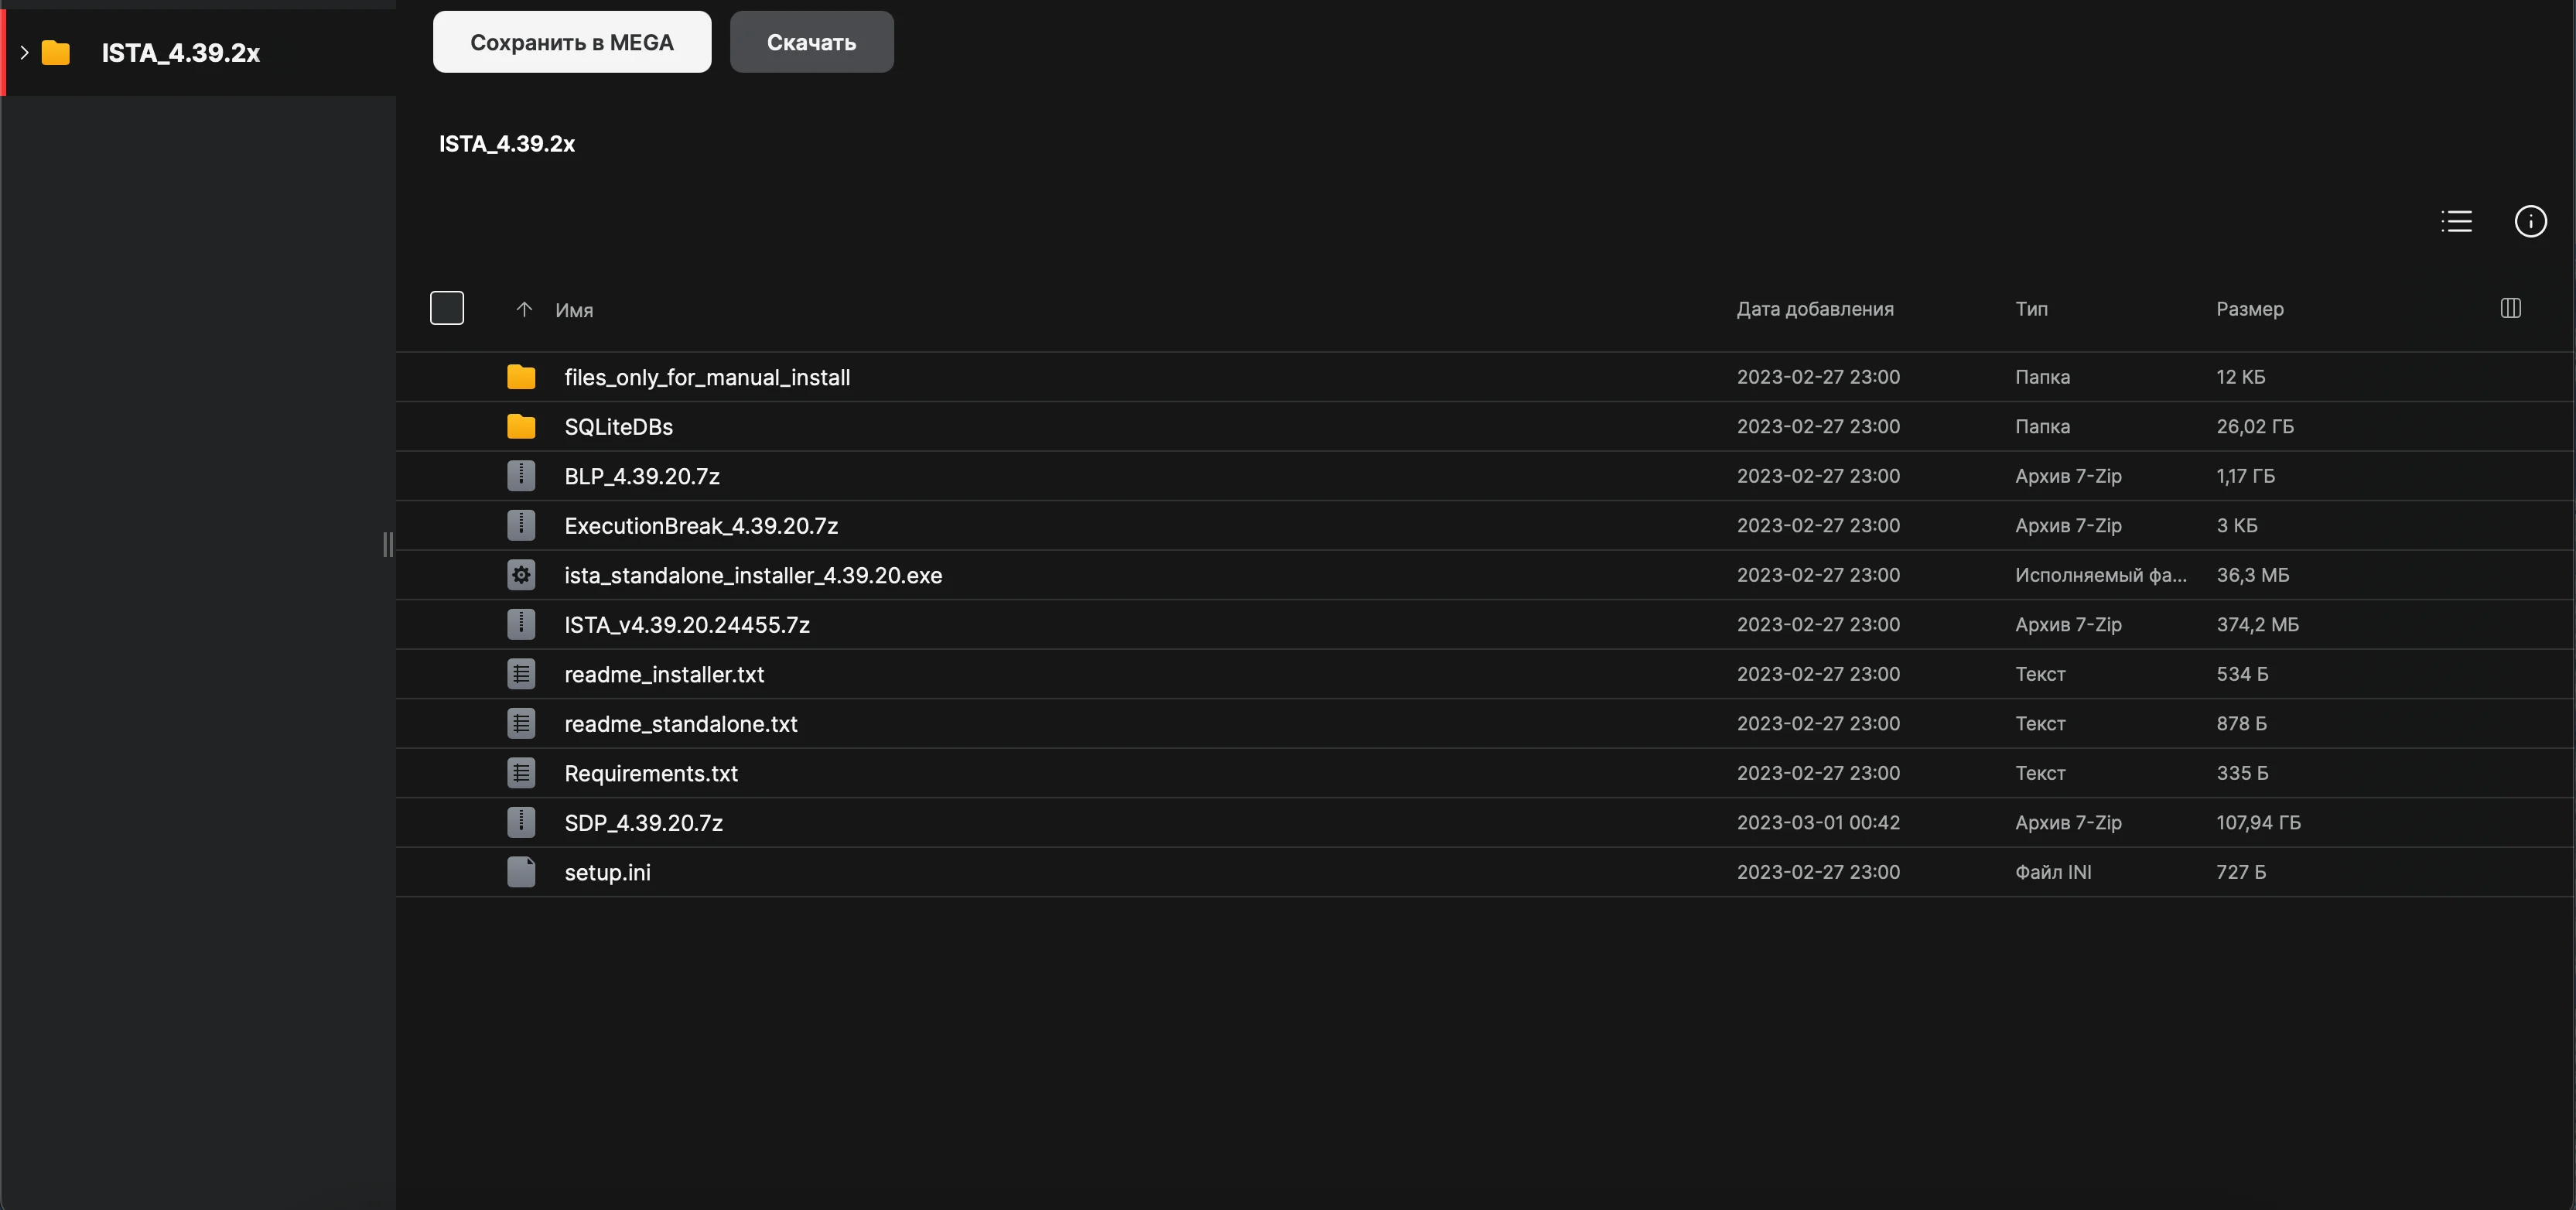Click the 12 КБ size value
The image size is (2576, 1210).
tap(2240, 377)
